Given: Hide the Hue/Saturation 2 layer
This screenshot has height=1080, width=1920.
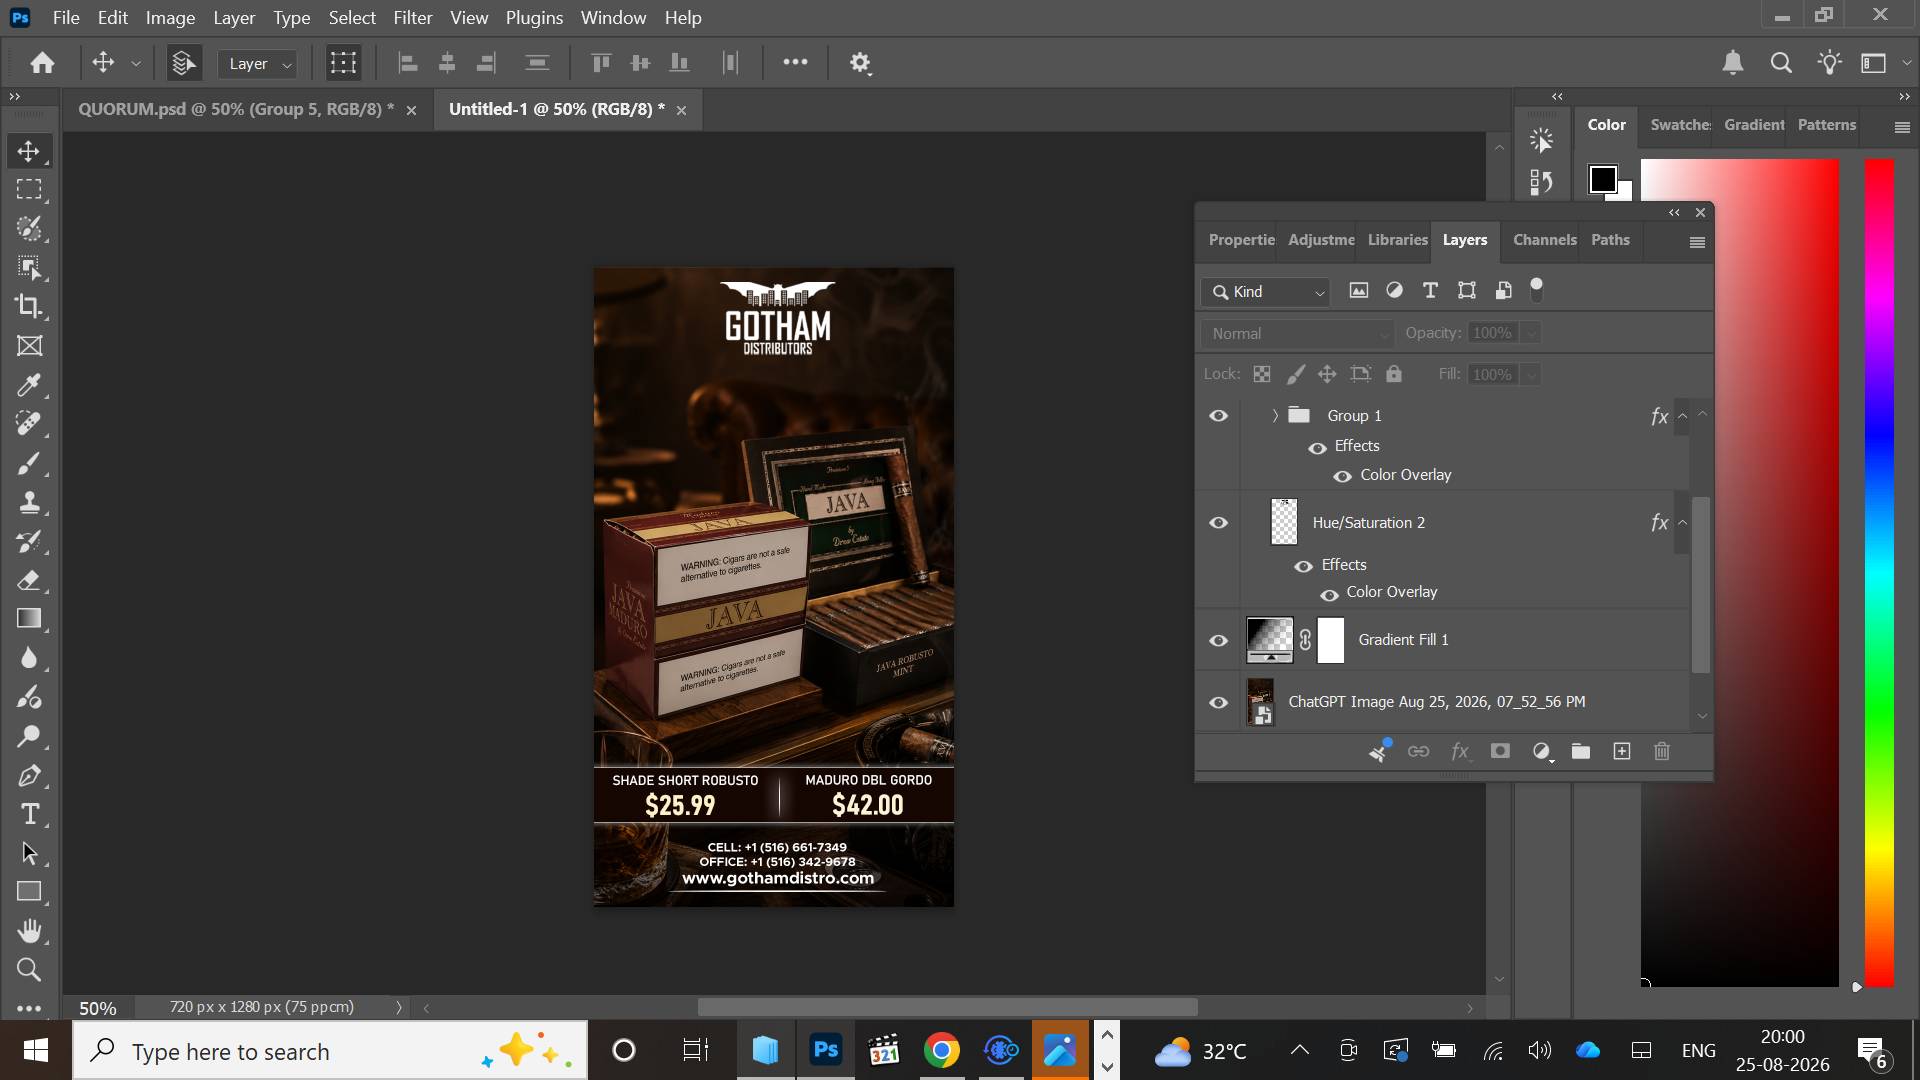Looking at the screenshot, I should click(x=1218, y=523).
